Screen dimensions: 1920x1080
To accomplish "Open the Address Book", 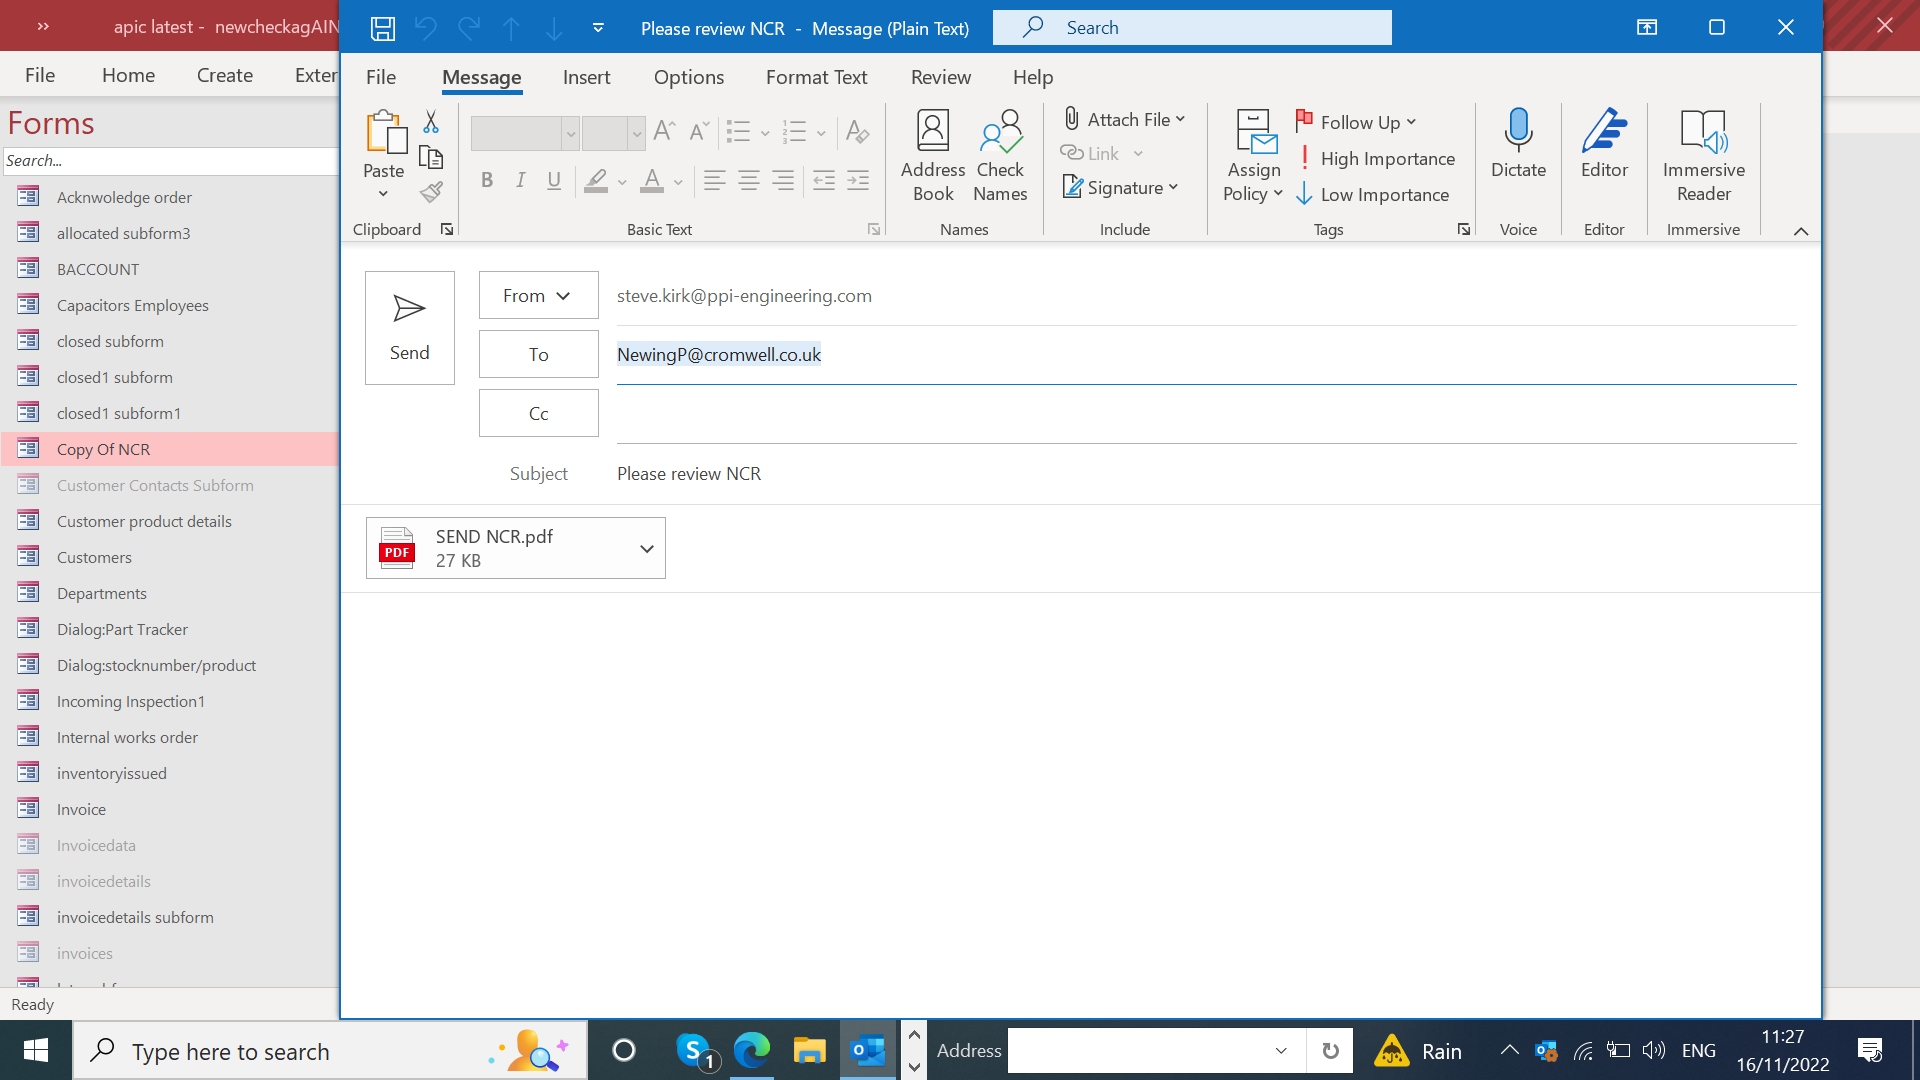I will click(932, 156).
